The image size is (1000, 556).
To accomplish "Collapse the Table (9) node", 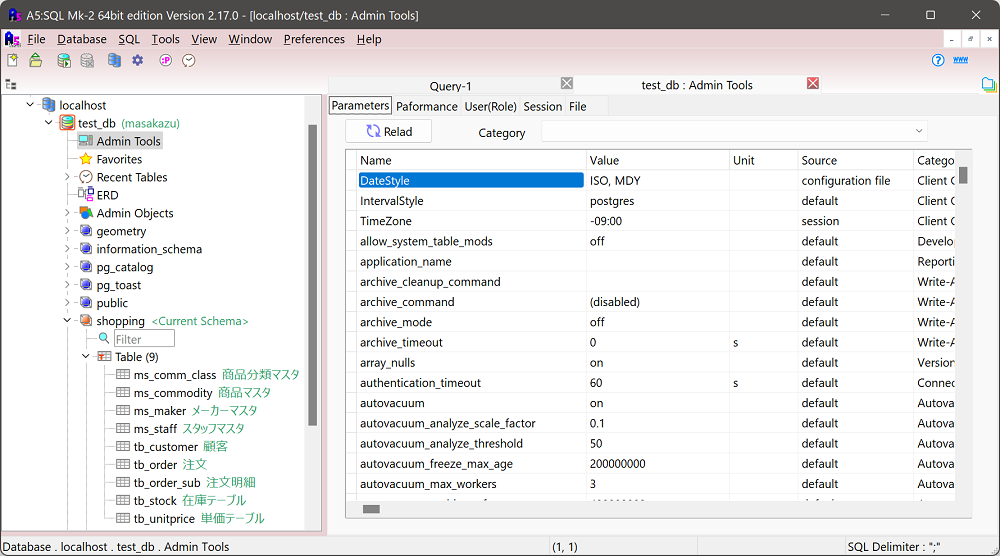I will 85,356.
